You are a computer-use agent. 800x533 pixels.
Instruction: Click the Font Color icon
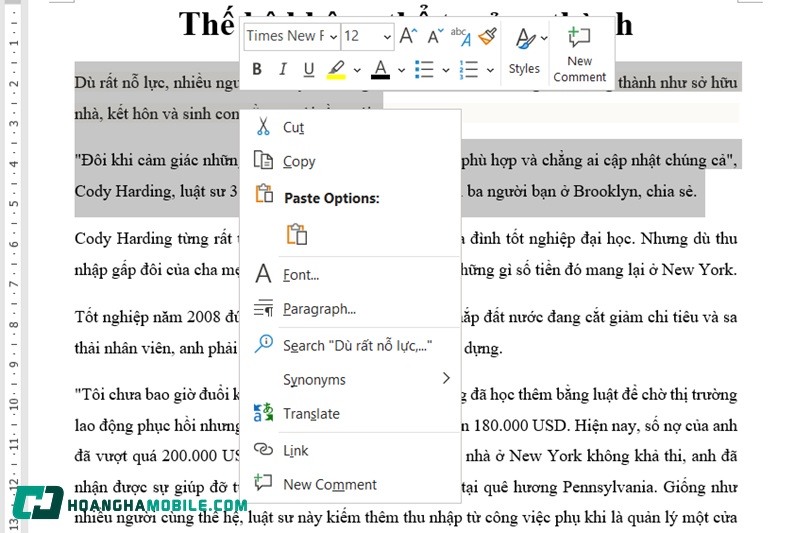(380, 69)
